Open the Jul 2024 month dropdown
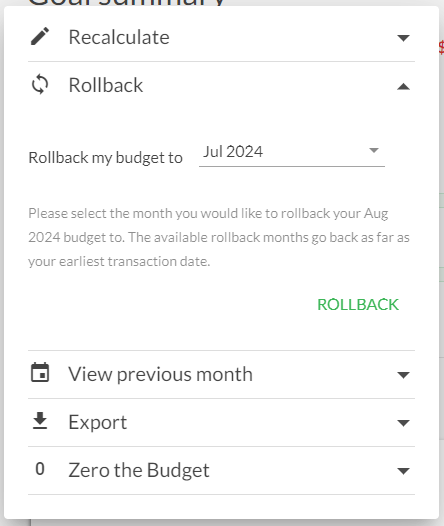Image resolution: width=444 pixels, height=526 pixels. click(292, 152)
